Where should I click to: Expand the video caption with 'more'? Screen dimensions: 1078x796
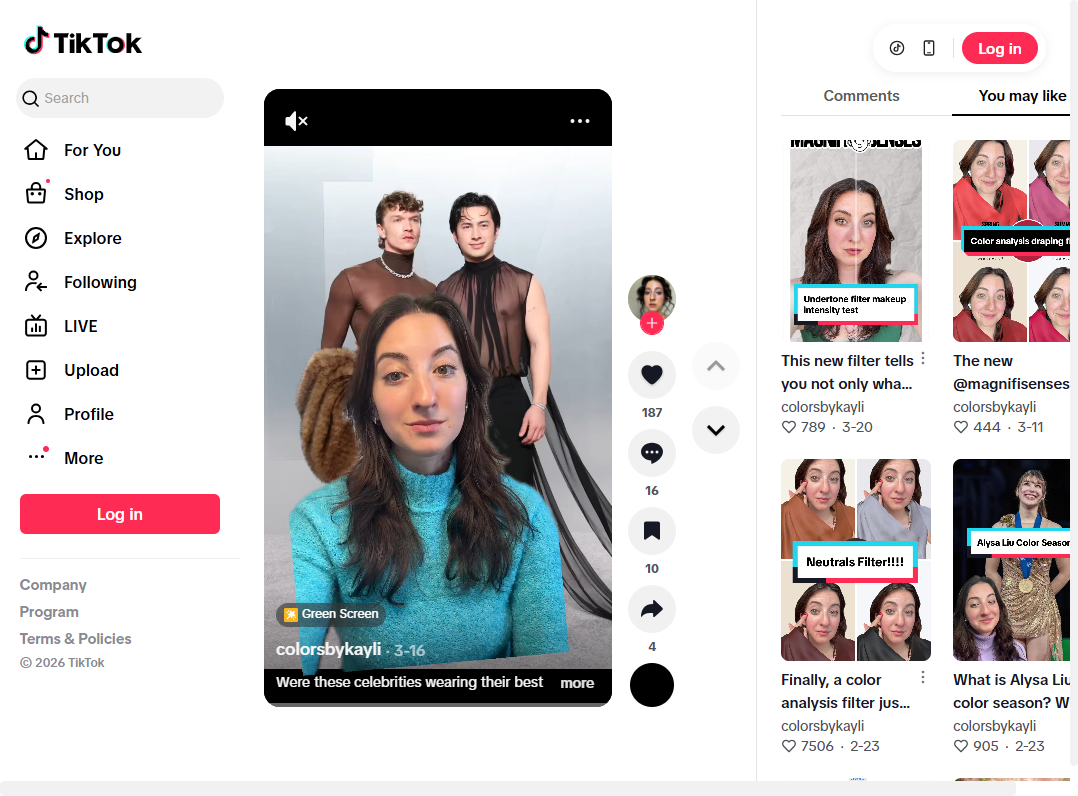tap(577, 683)
